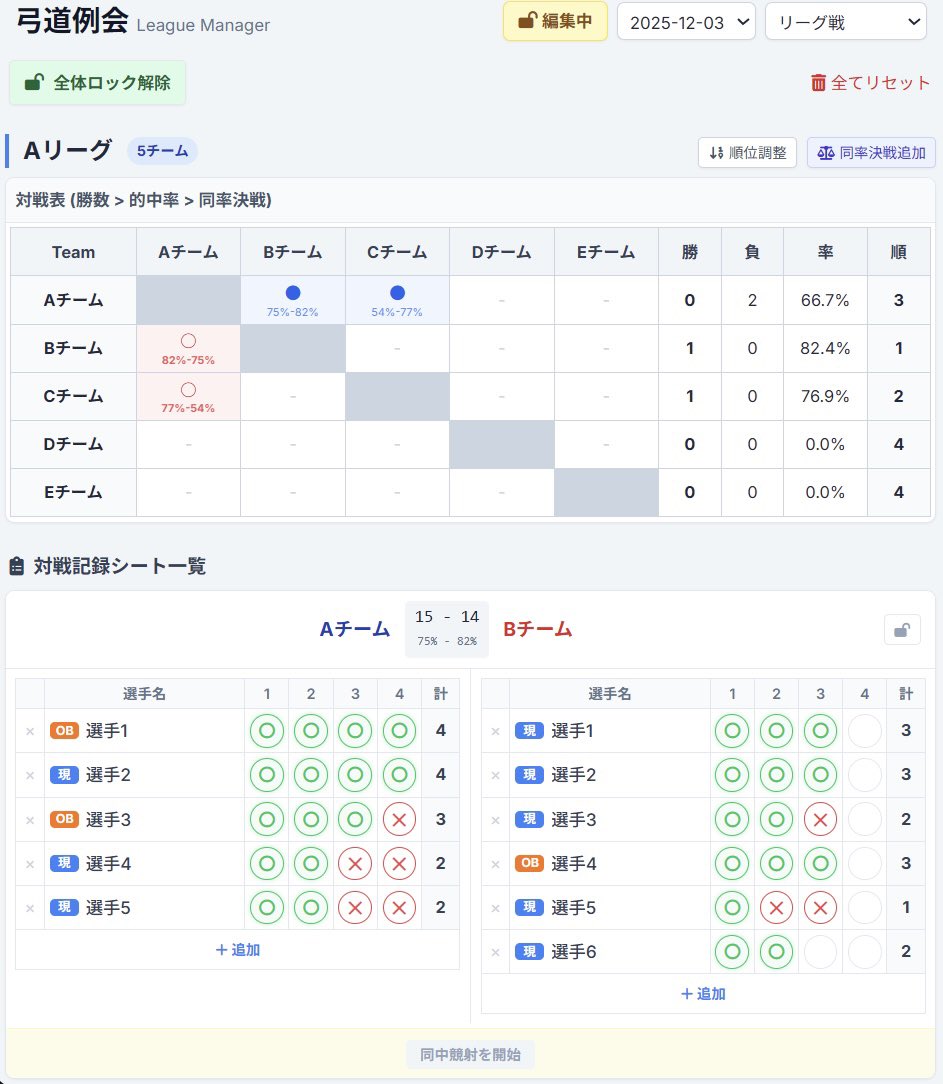Click ＋追加 under Bチーム roster
This screenshot has width=943, height=1084.
703,994
